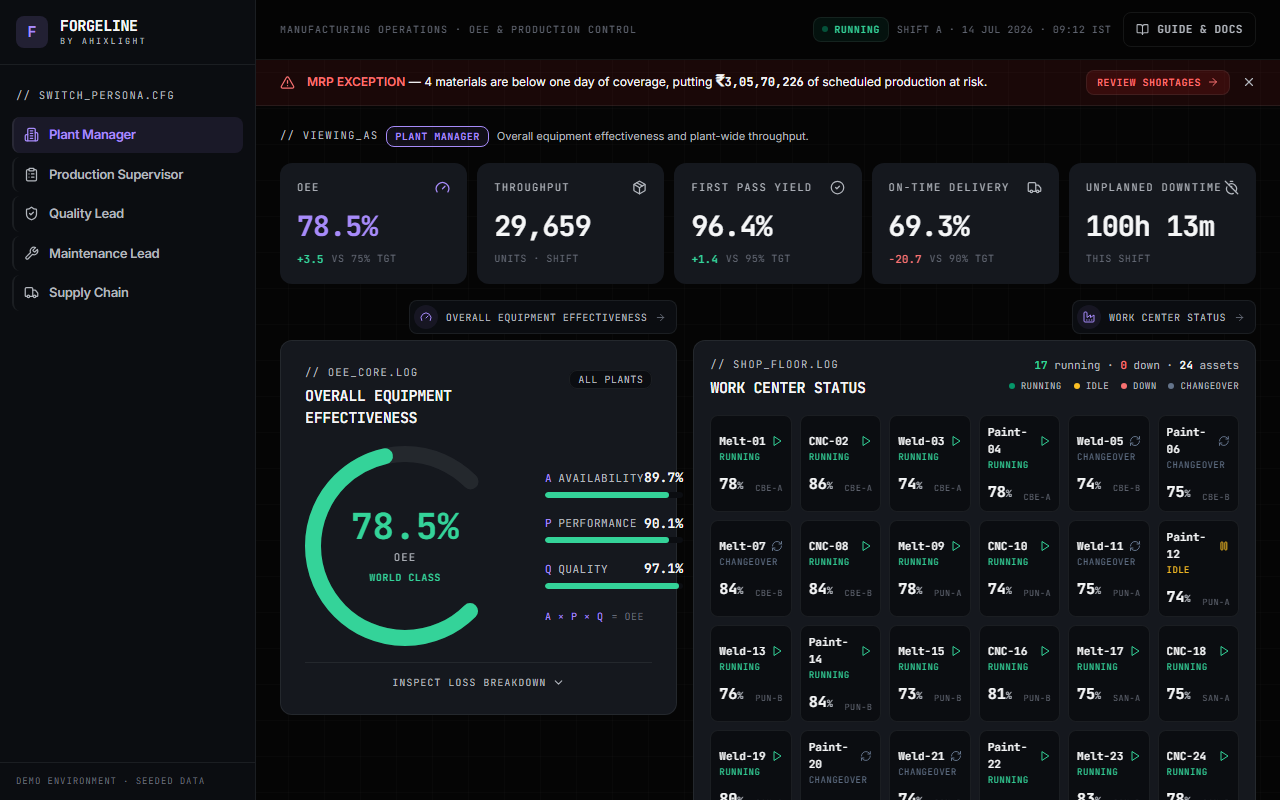
Task: Click the changeover icon on Weld-11
Action: click(x=1135, y=546)
